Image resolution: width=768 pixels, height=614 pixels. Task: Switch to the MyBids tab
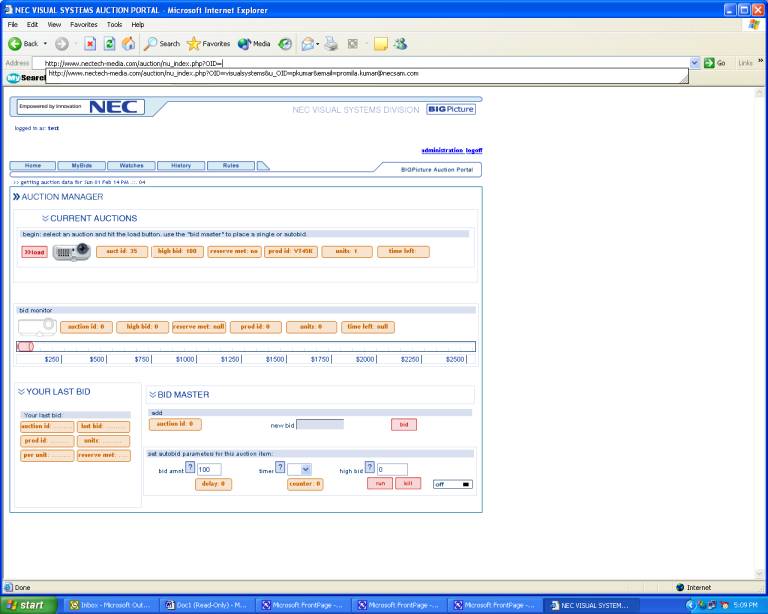[82, 165]
